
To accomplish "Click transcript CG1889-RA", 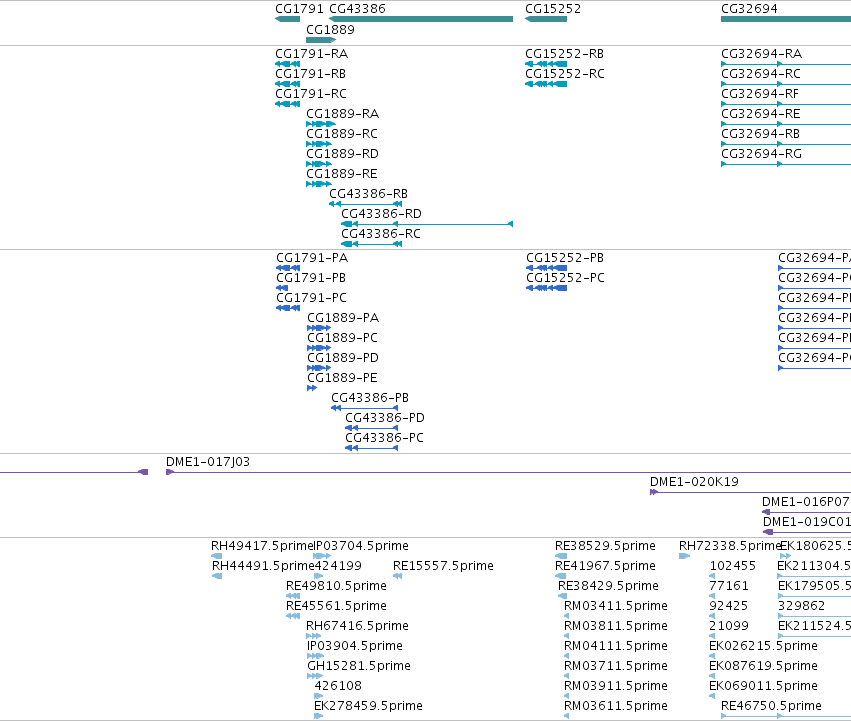I will point(342,114).
